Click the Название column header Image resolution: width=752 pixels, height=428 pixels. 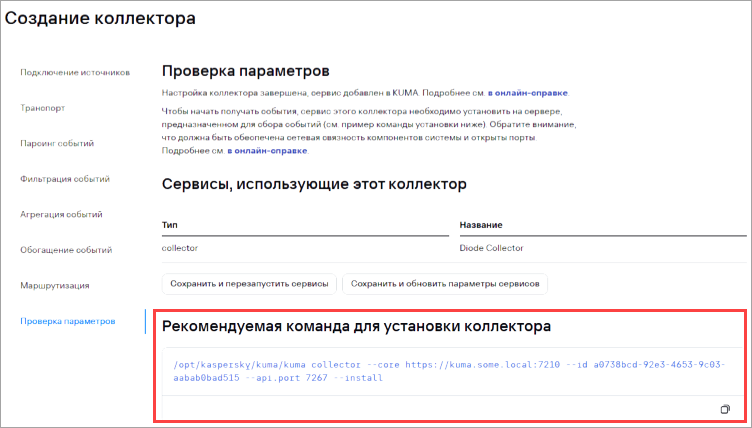[481, 225]
